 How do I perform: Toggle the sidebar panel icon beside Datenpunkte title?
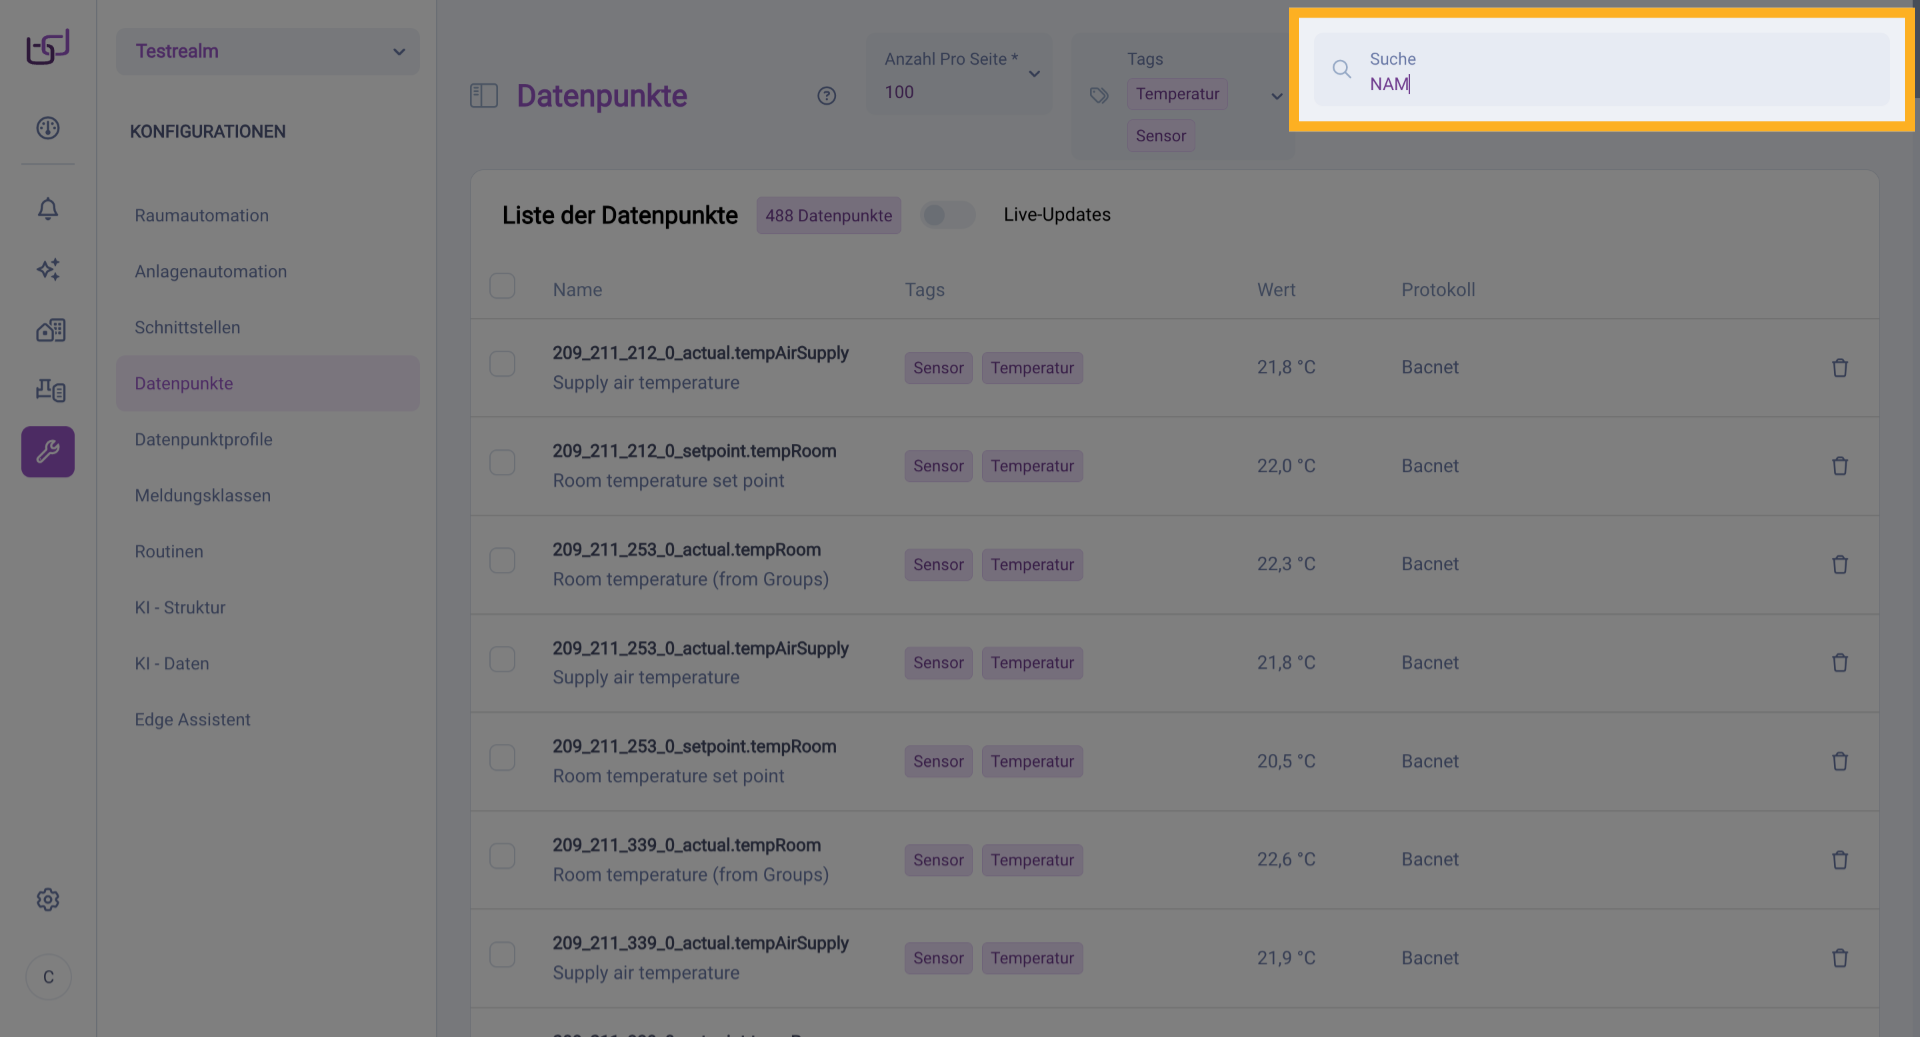coord(484,96)
